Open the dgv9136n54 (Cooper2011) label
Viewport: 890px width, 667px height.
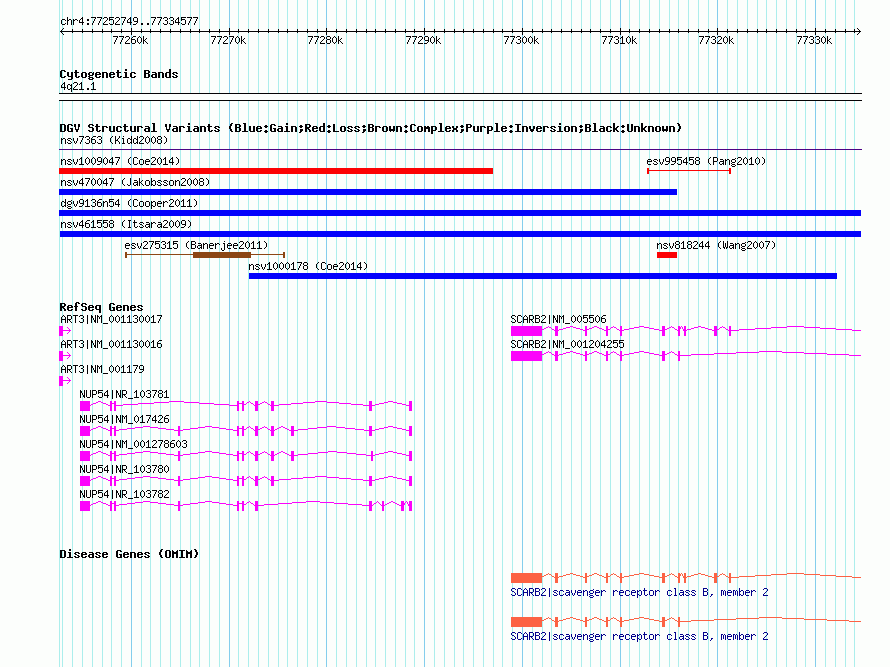point(129,203)
